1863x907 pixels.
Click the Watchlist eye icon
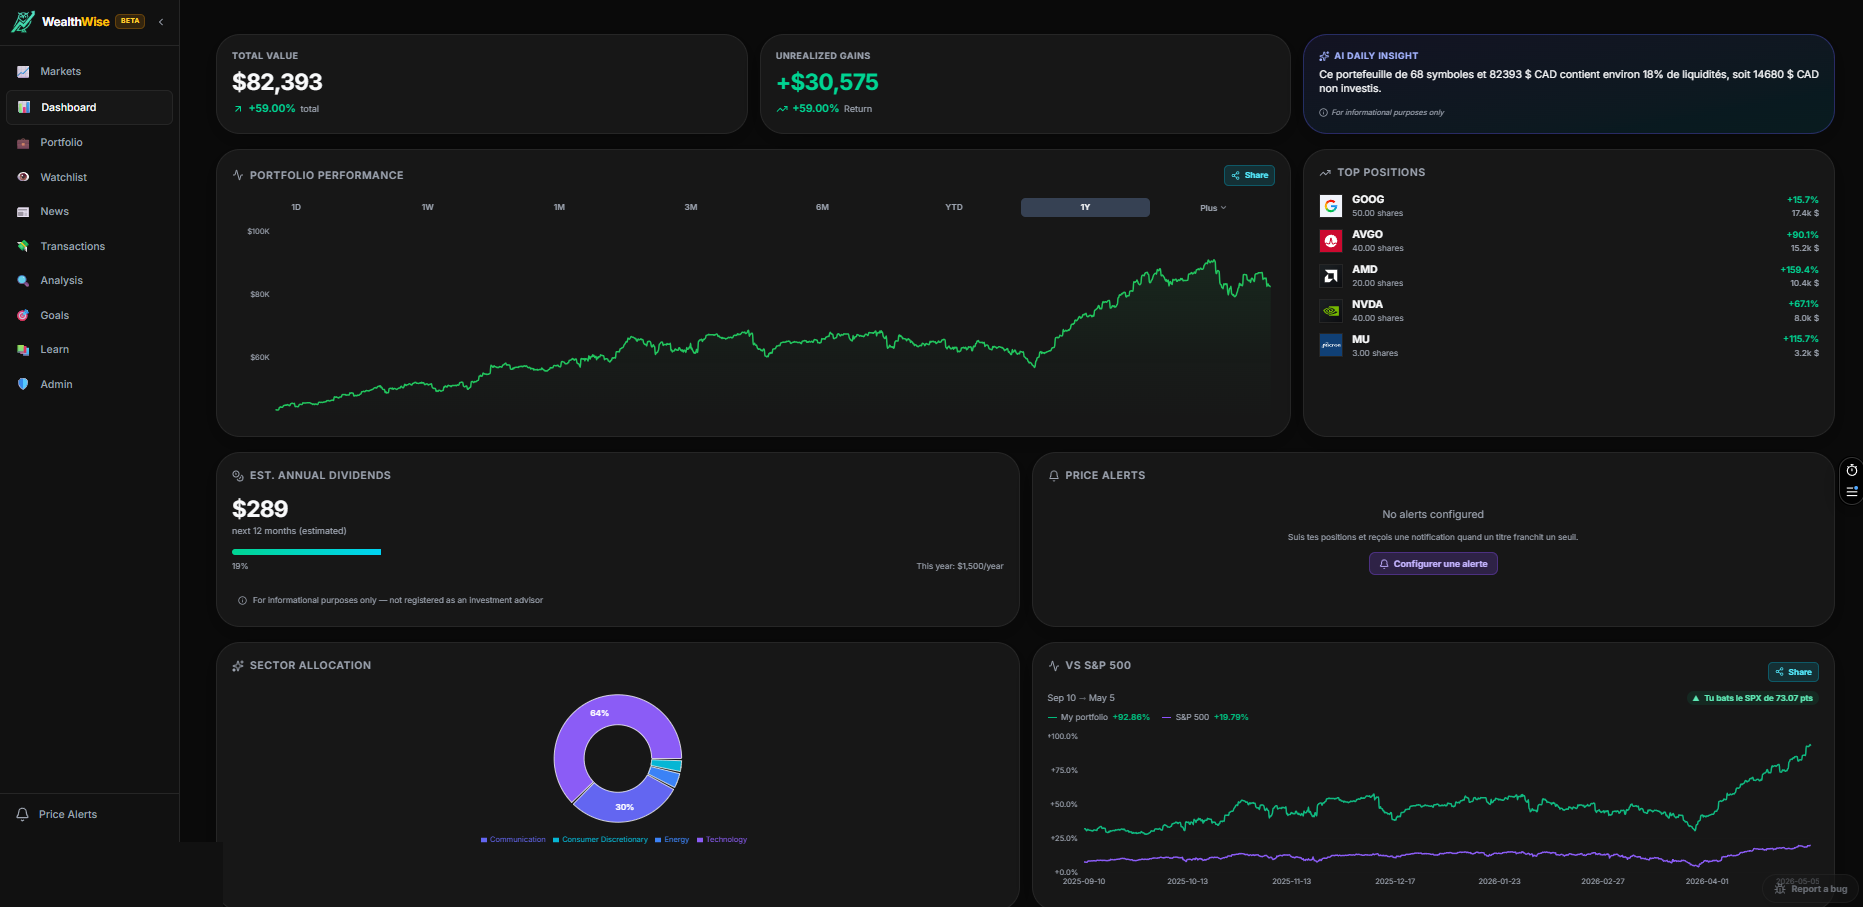[x=23, y=177]
